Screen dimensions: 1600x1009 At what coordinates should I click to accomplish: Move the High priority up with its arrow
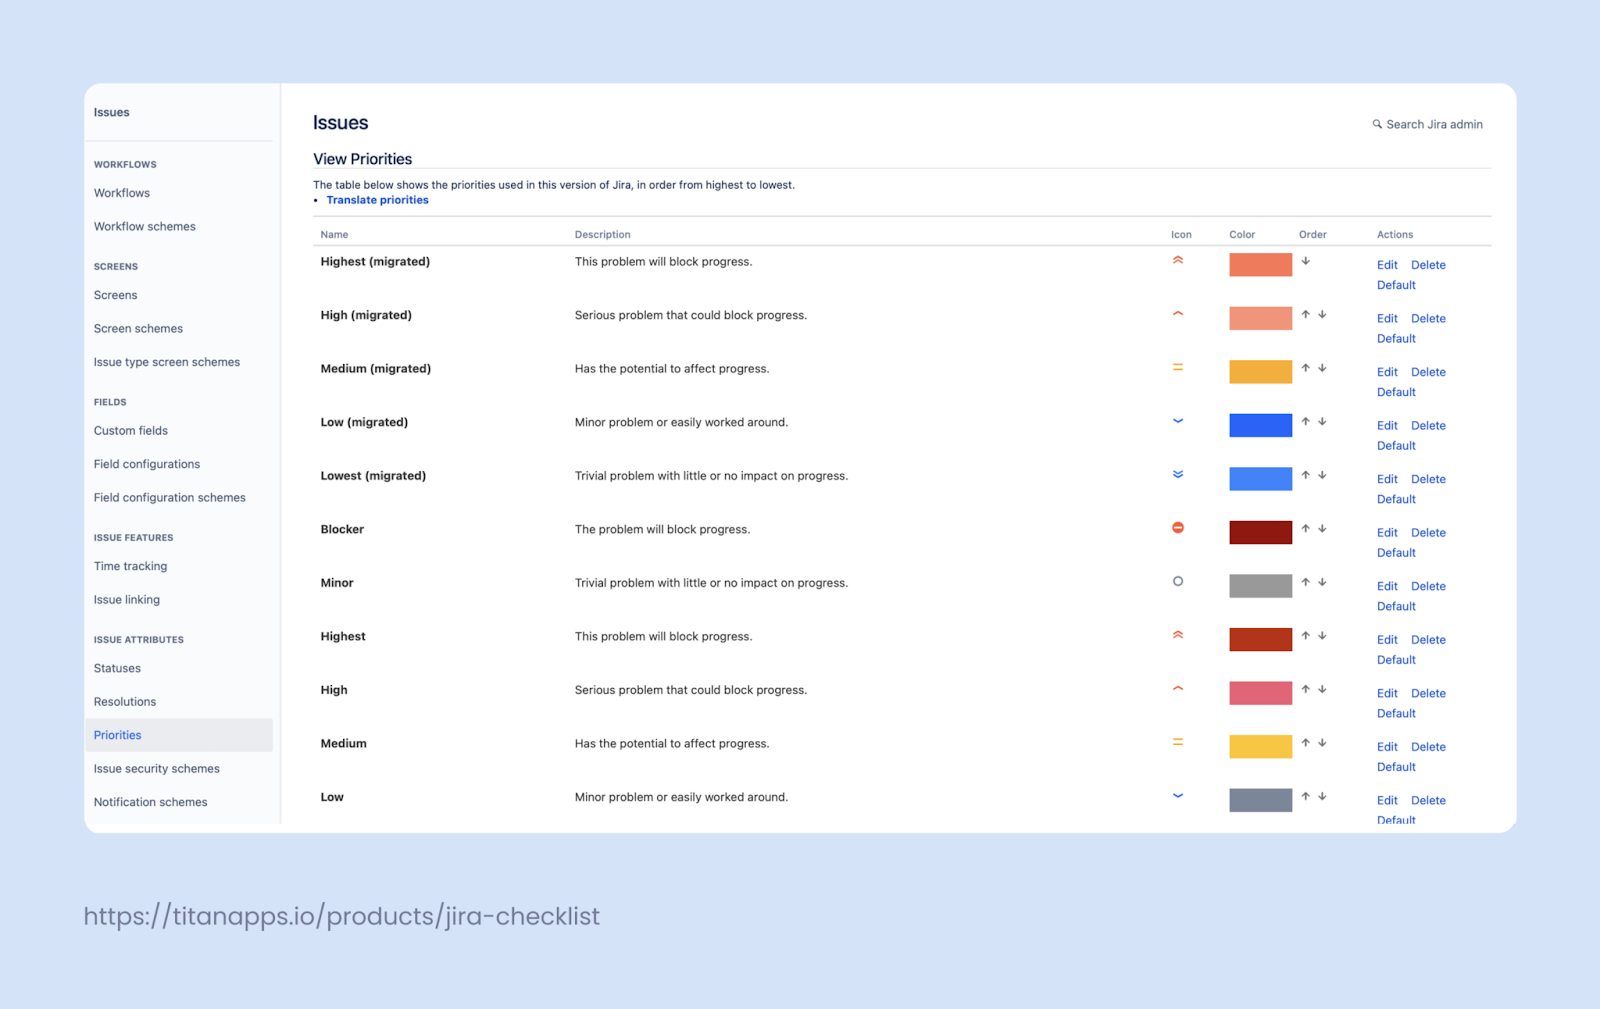tap(1305, 689)
